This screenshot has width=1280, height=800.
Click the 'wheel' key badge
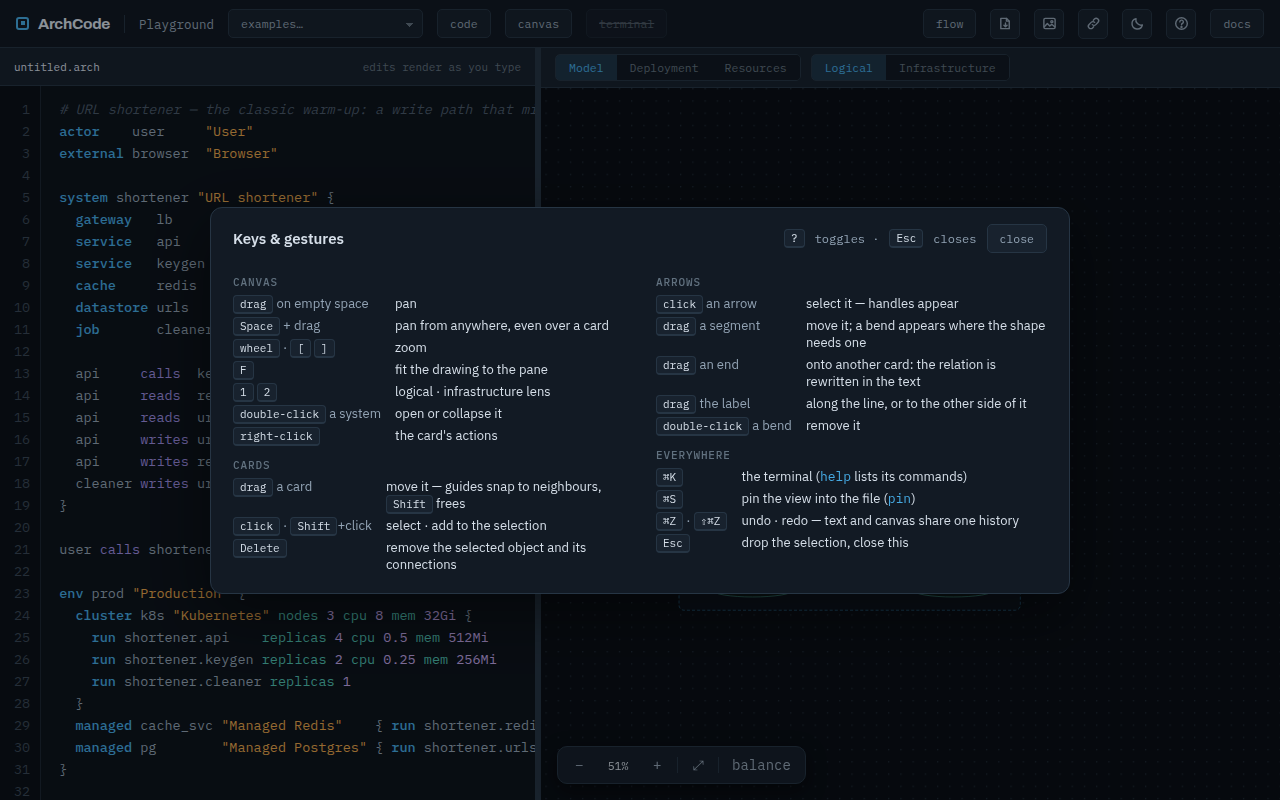(x=256, y=348)
